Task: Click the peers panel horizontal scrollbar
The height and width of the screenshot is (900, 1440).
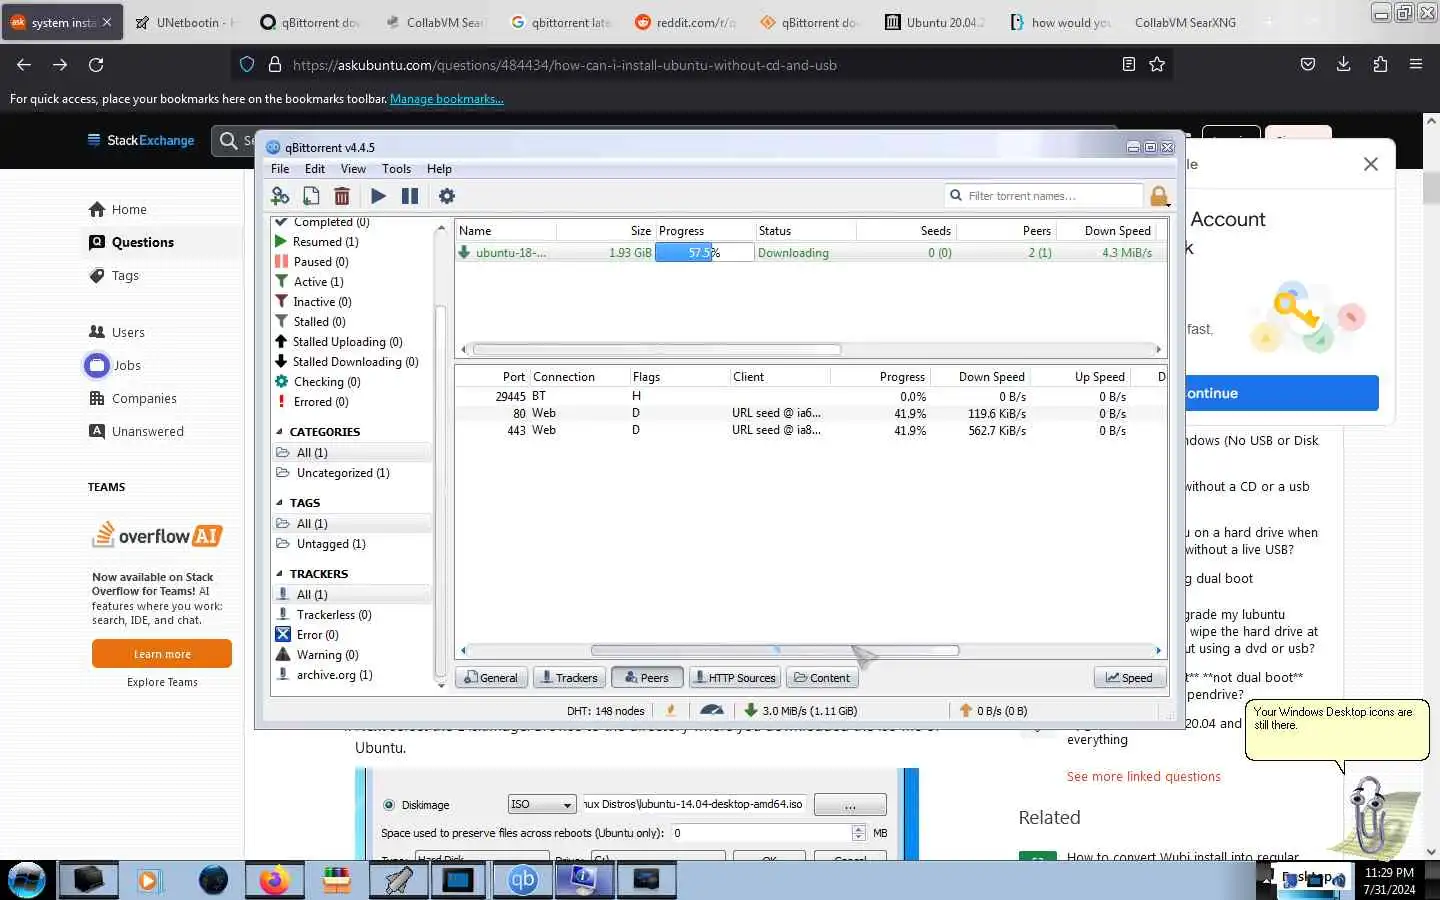Action: click(775, 651)
